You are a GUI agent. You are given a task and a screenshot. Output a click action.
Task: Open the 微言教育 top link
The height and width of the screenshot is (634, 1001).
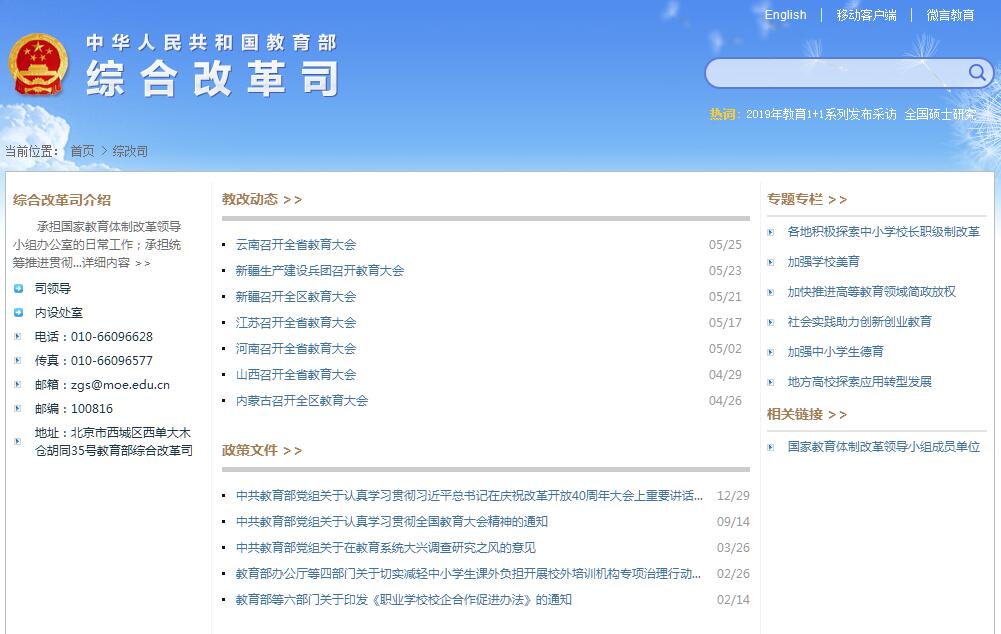pos(950,15)
